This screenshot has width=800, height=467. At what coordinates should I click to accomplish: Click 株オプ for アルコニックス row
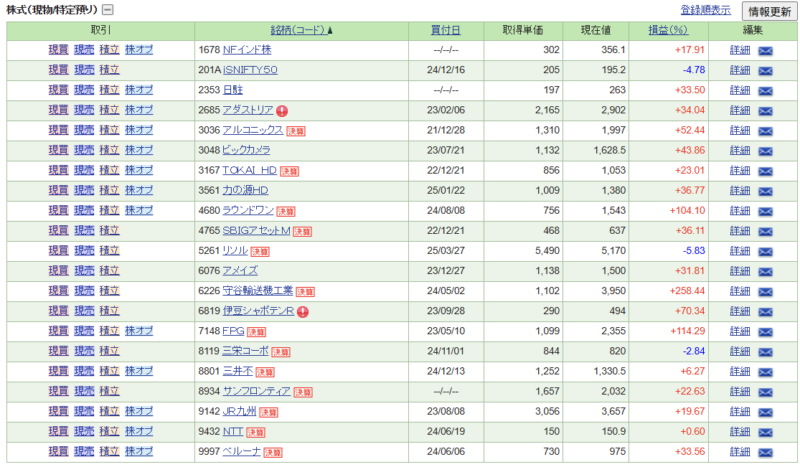point(139,130)
